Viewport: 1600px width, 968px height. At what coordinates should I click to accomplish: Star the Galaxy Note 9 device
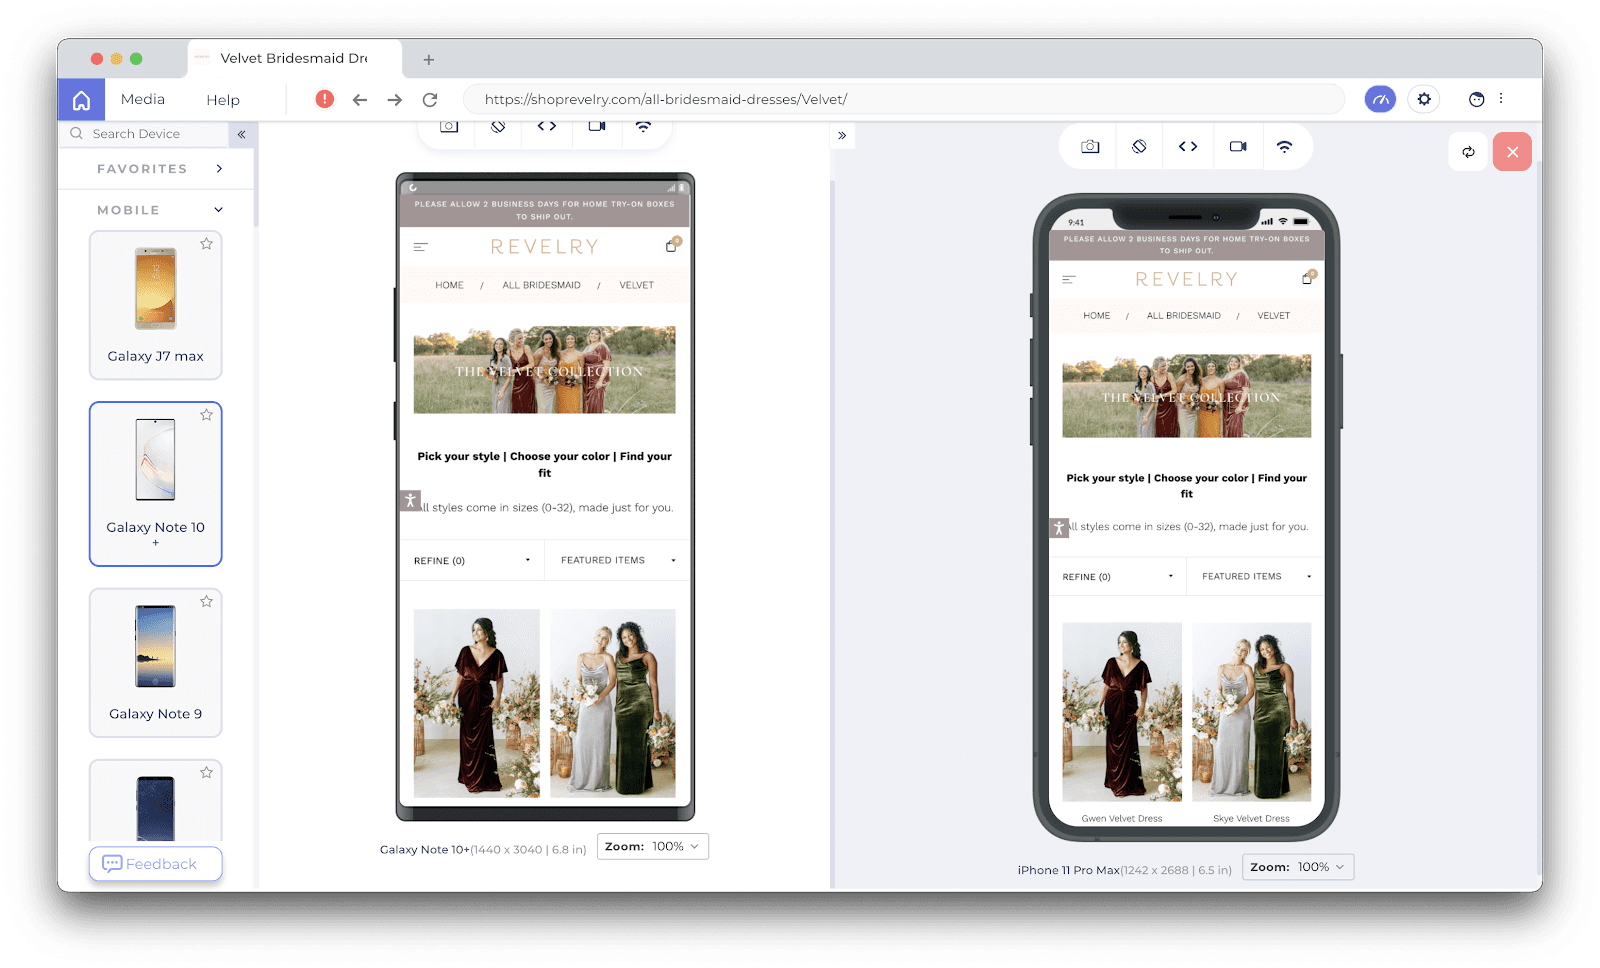click(x=206, y=601)
